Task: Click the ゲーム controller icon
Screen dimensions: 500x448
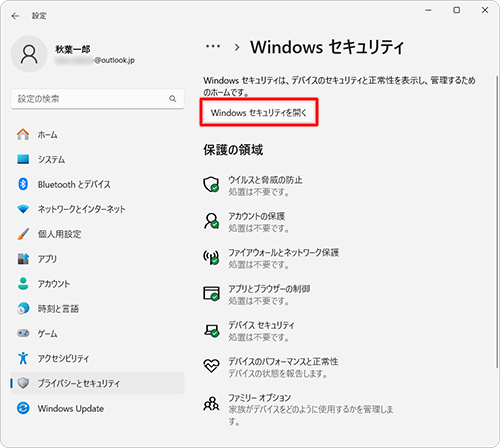Action: point(23,333)
